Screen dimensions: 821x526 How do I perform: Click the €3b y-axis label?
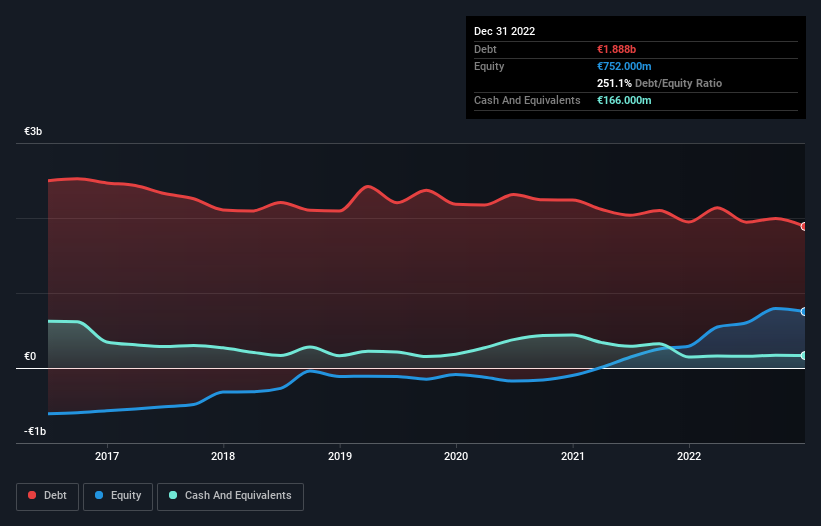[33, 131]
